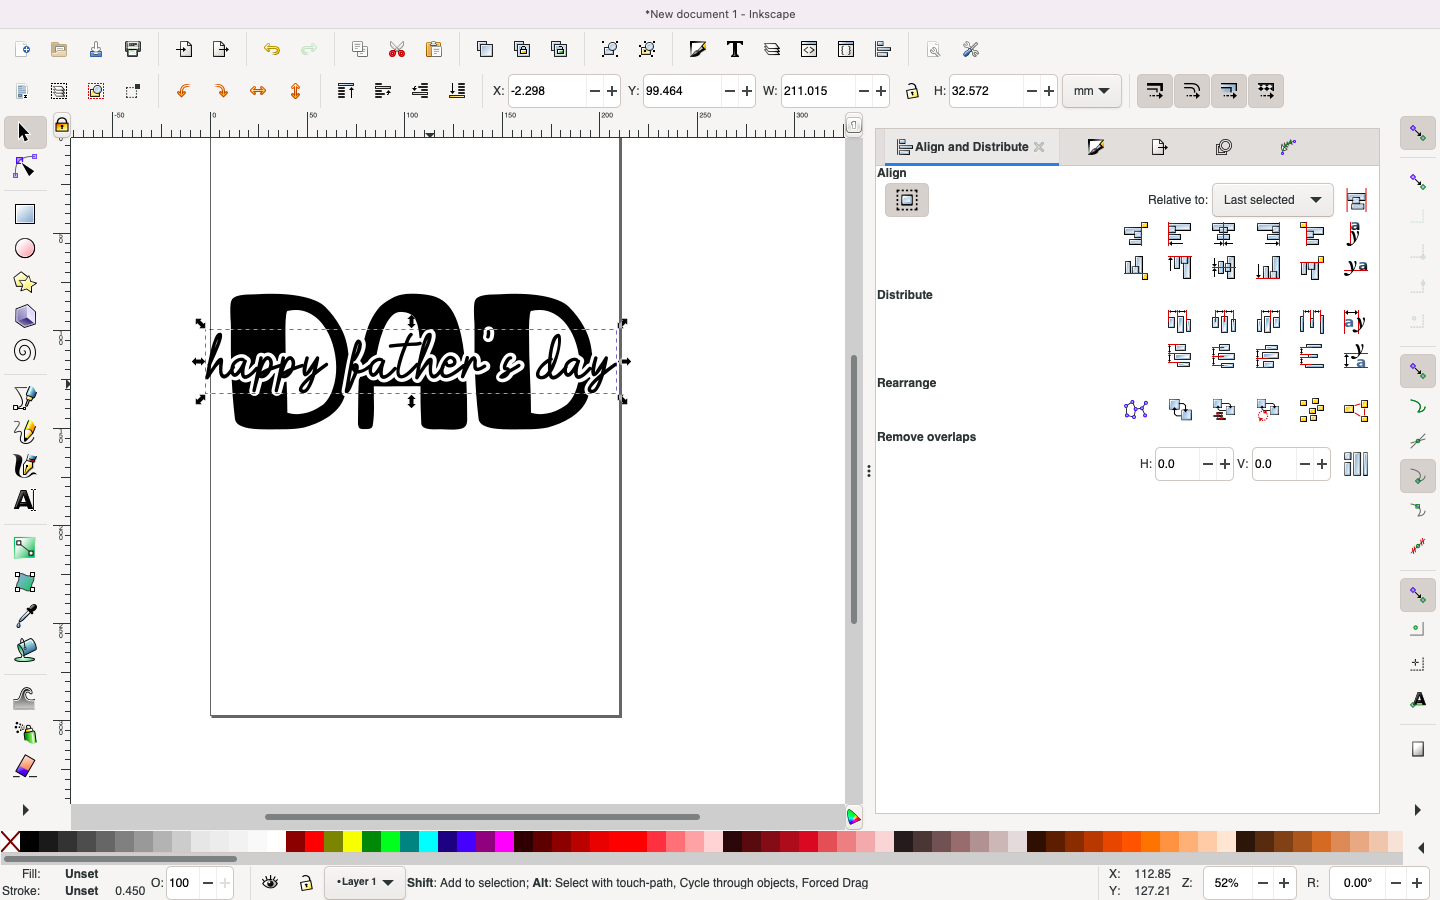Select the Align and Distribute tab
The image size is (1440, 900).
click(x=965, y=147)
